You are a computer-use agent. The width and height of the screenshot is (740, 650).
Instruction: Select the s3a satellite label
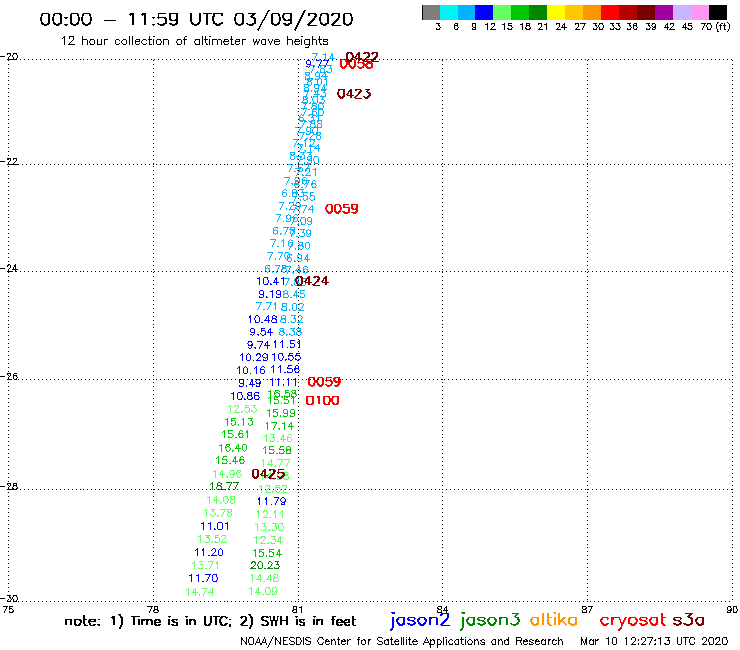point(688,620)
